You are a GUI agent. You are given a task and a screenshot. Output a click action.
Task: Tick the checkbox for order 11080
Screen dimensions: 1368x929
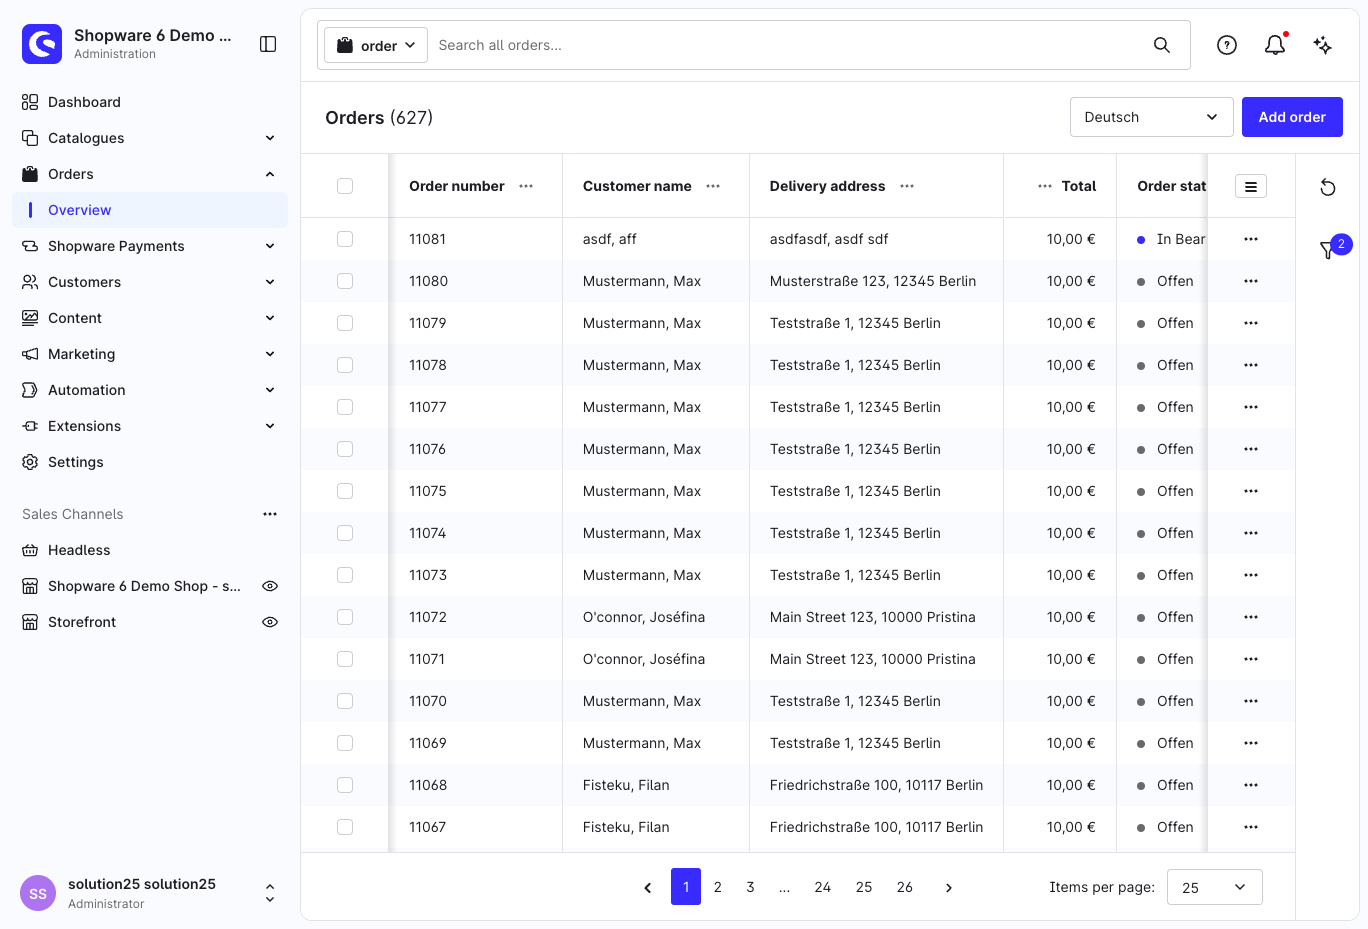tap(345, 281)
